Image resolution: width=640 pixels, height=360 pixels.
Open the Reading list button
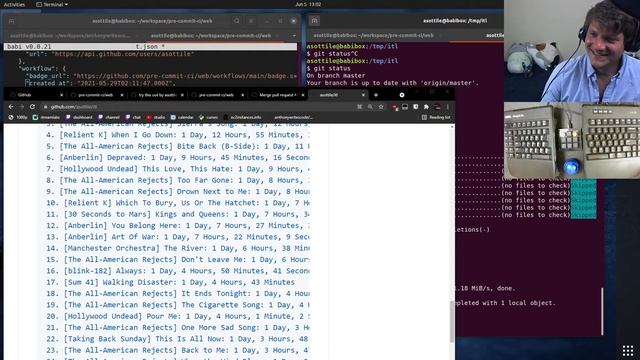point(436,117)
